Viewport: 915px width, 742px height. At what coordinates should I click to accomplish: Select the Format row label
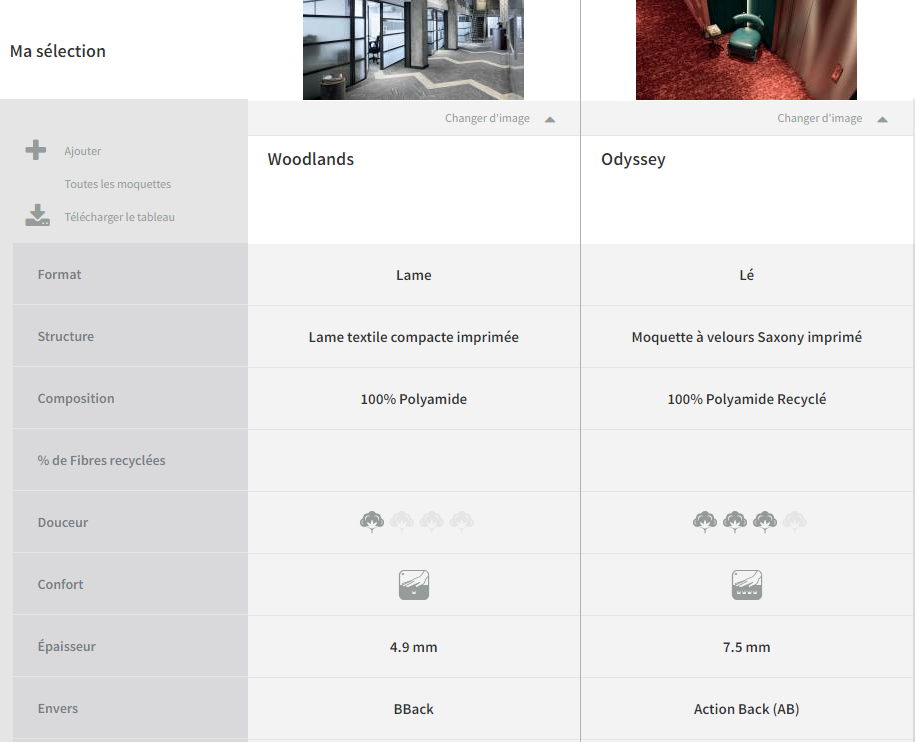[60, 275]
